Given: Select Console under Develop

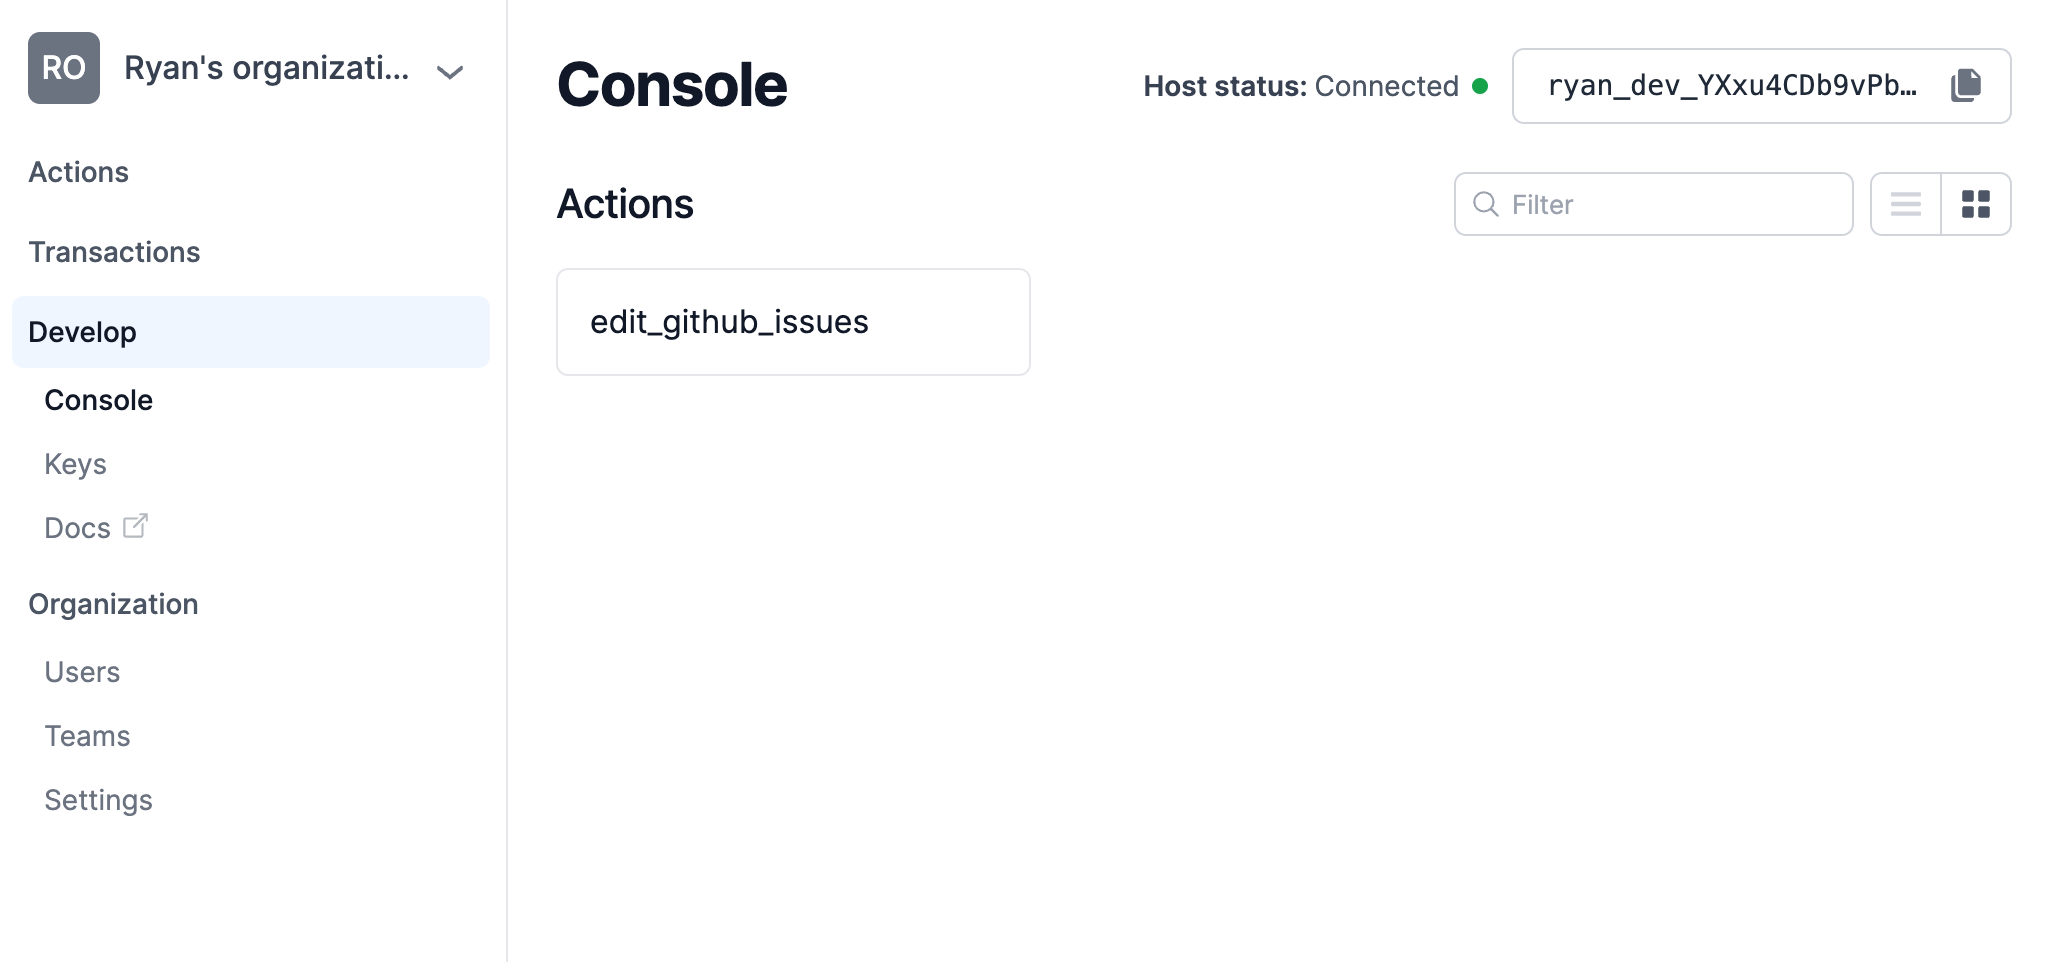Looking at the screenshot, I should 99,400.
